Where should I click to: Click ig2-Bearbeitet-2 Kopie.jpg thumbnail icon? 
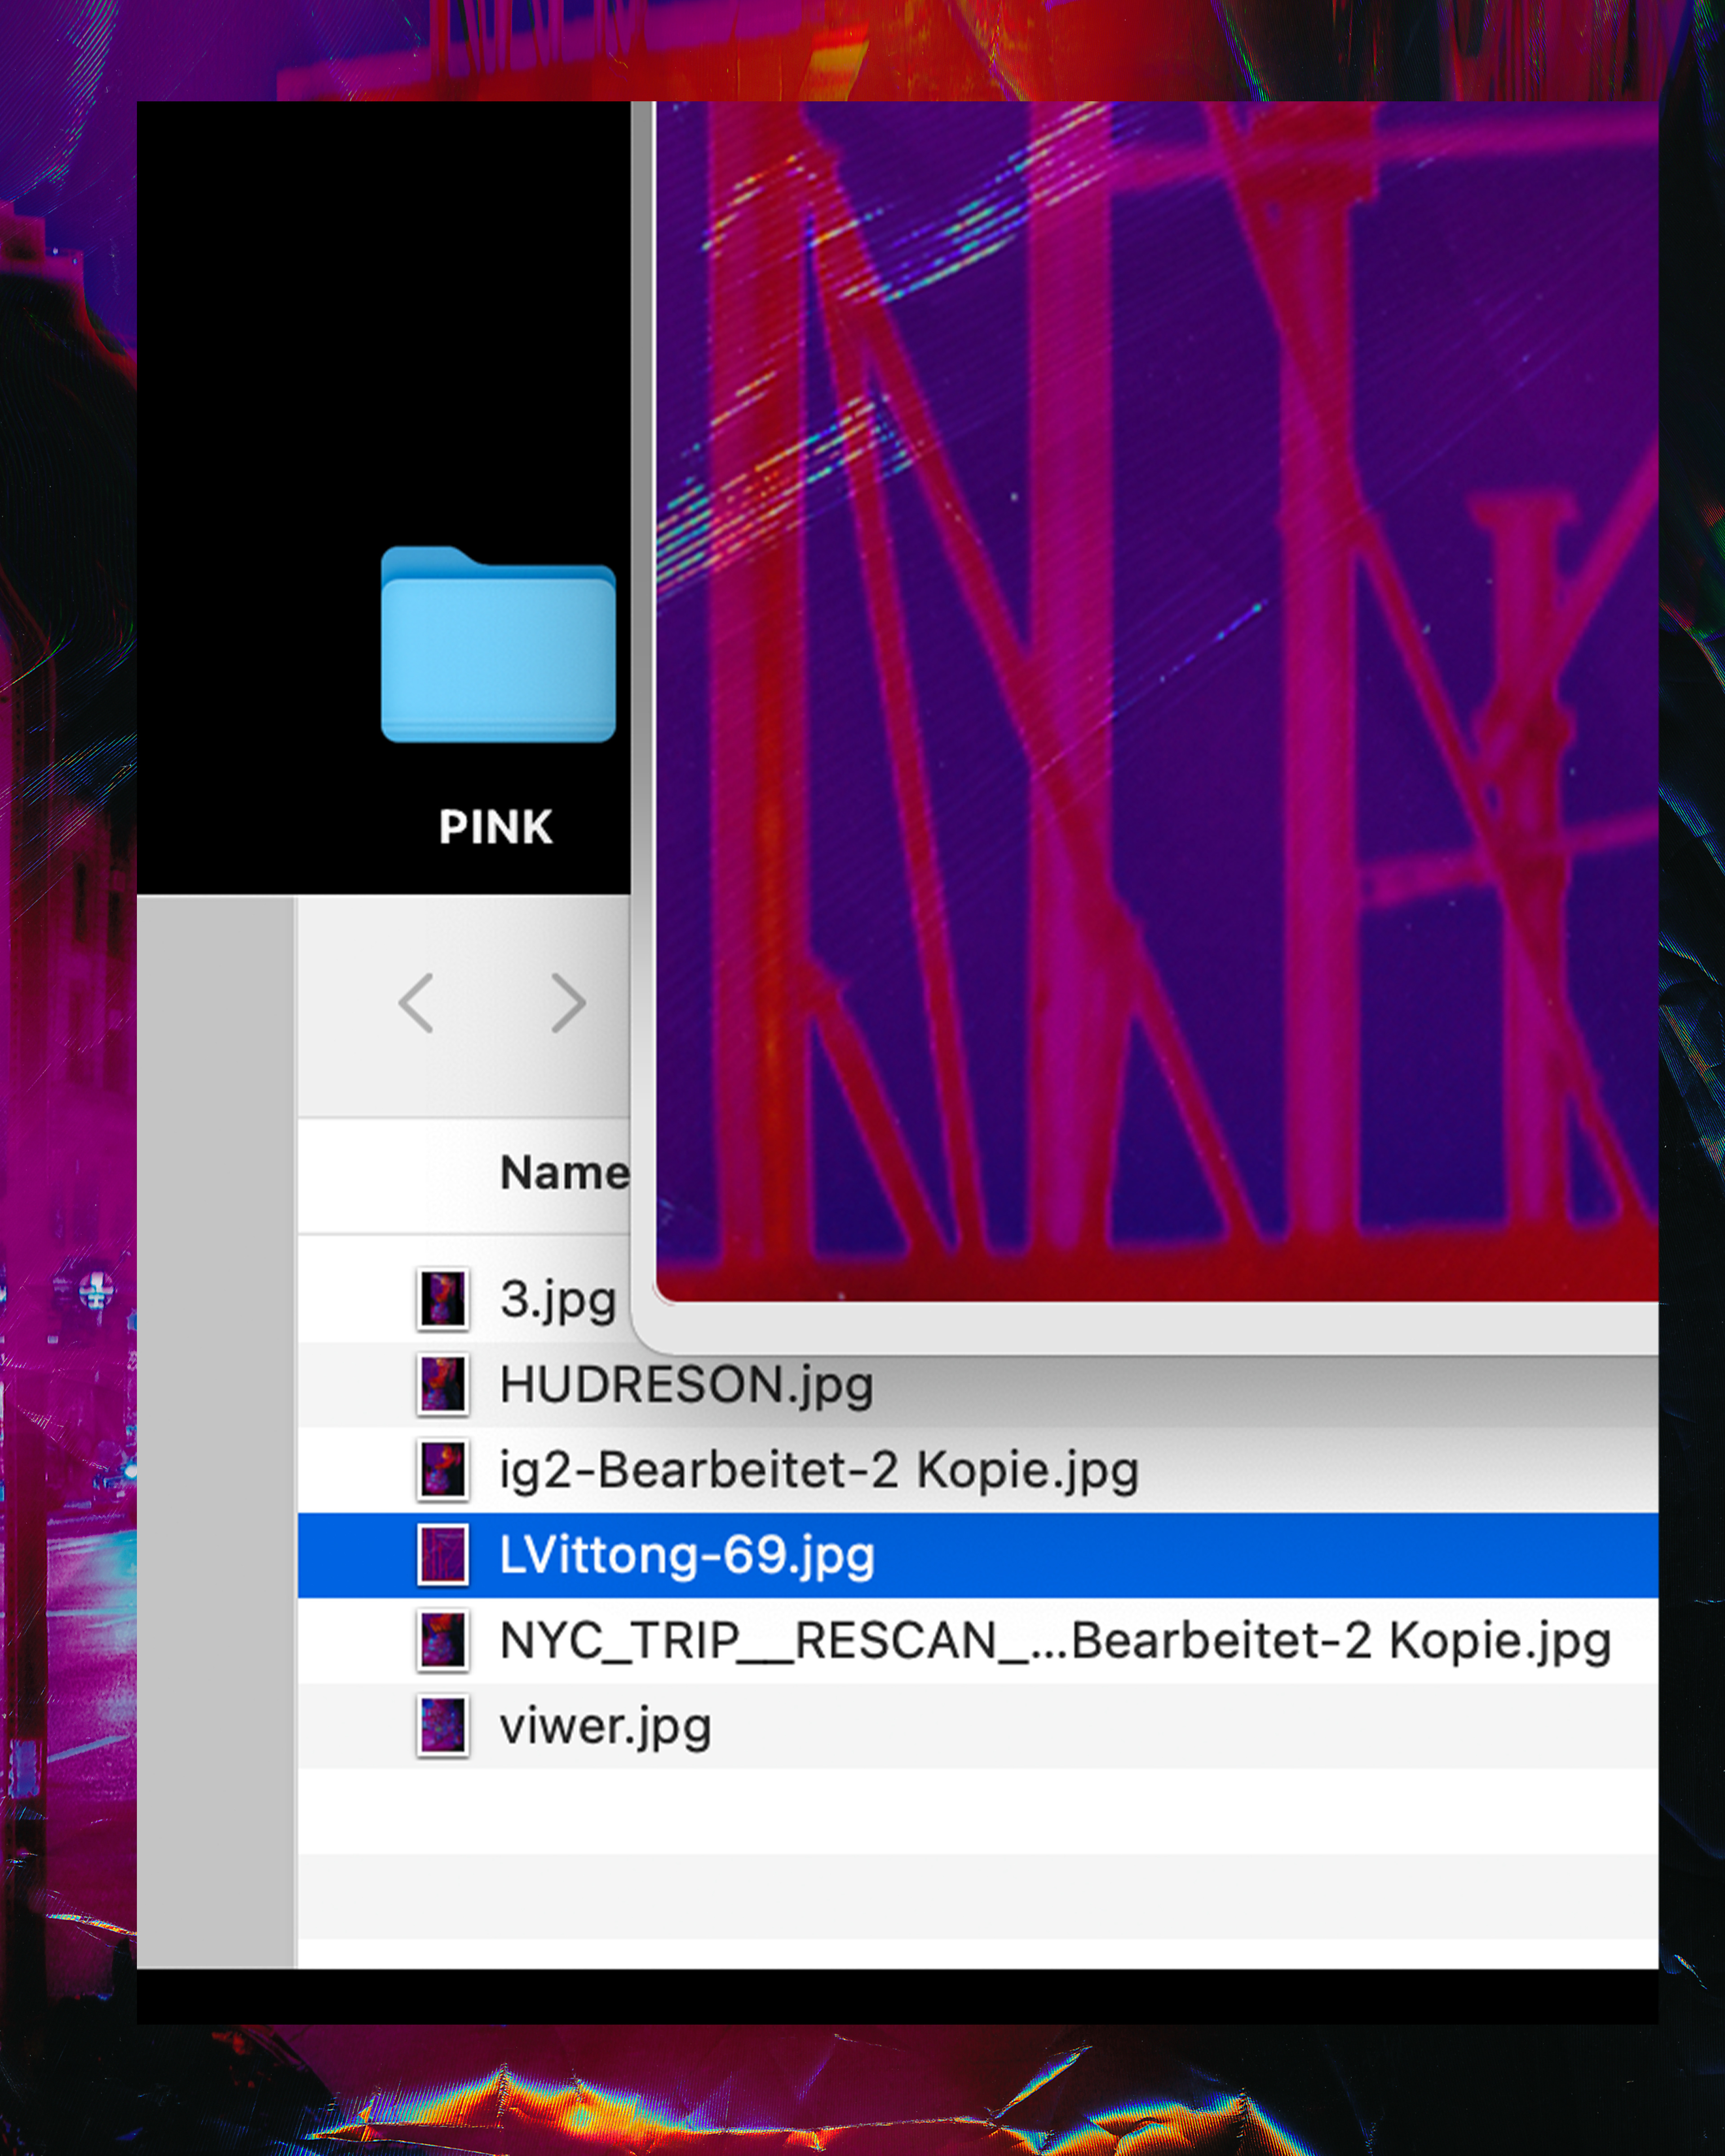pyautogui.click(x=442, y=1470)
